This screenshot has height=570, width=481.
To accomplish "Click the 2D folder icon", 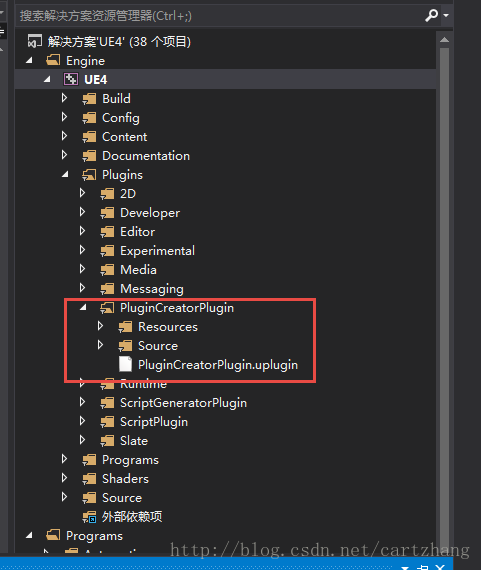I will click(108, 193).
